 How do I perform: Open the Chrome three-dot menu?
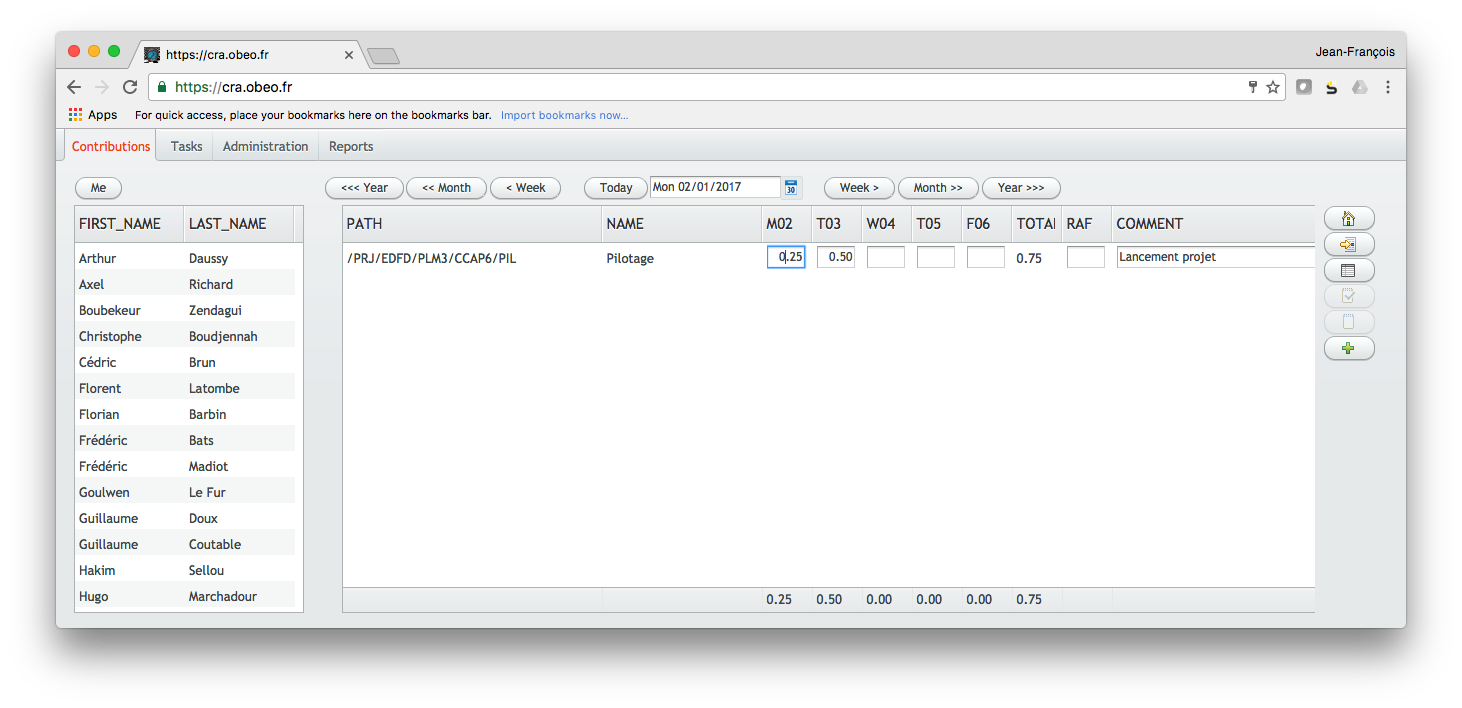[x=1388, y=87]
